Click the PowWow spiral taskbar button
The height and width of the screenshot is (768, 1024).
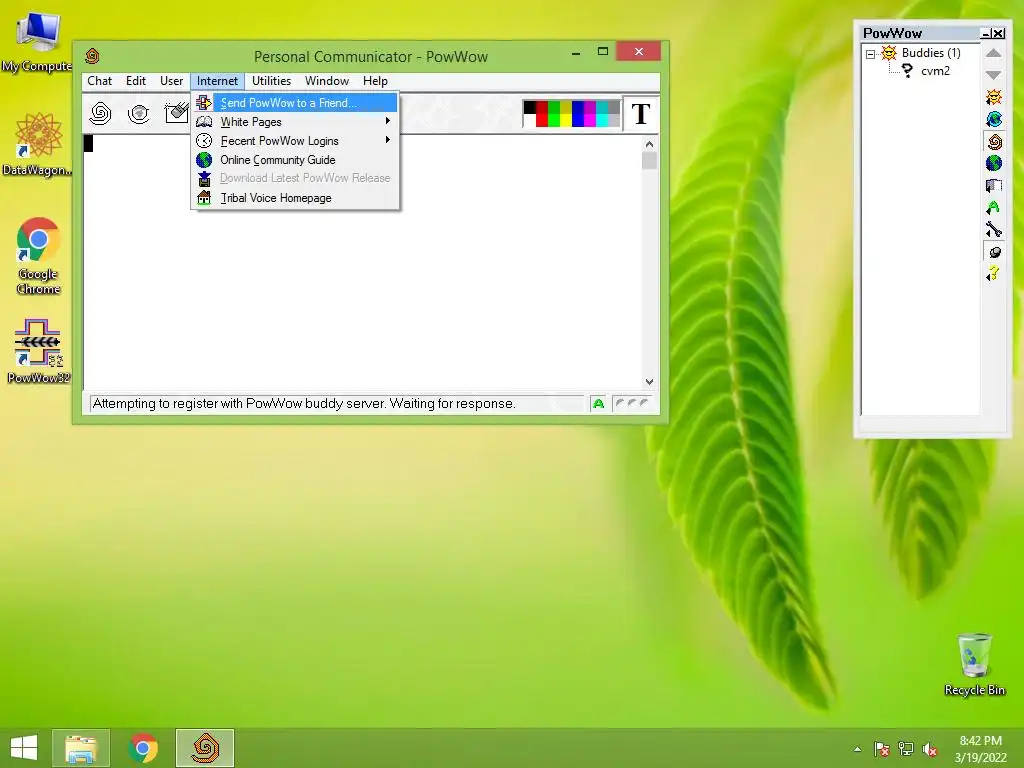point(204,748)
